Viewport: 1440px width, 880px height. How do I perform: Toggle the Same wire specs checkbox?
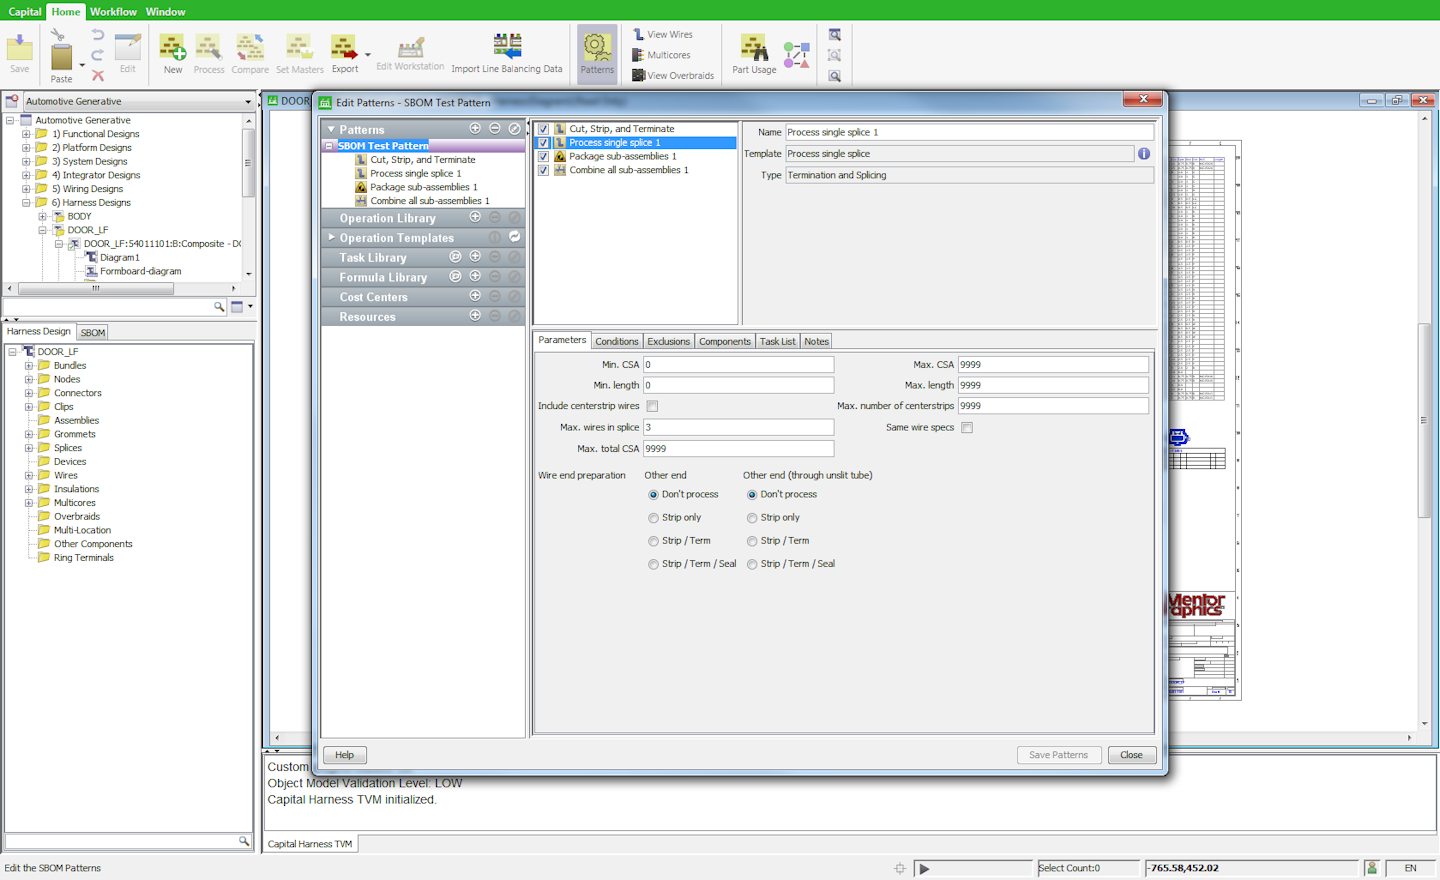[x=966, y=427]
